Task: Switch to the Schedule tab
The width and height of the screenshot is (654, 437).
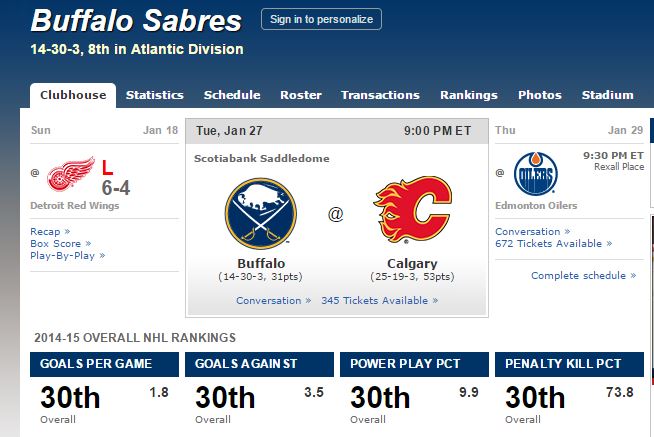Action: coord(232,95)
